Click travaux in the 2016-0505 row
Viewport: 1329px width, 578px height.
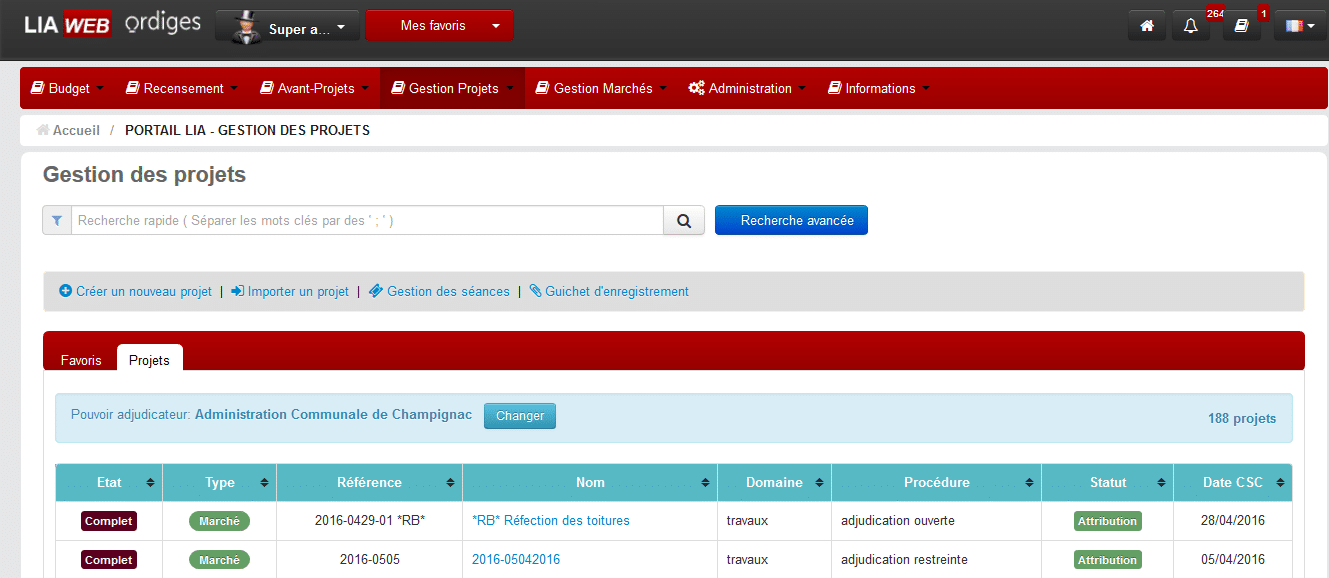tap(749, 560)
